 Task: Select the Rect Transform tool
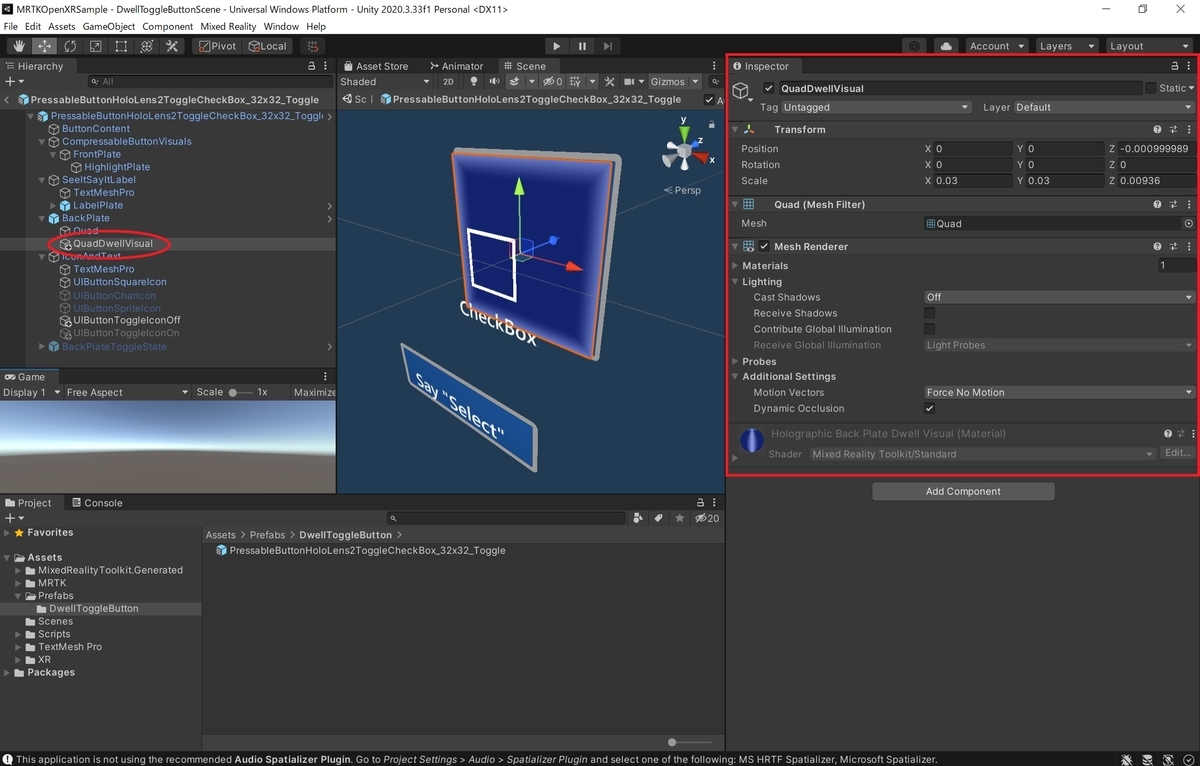coord(121,46)
